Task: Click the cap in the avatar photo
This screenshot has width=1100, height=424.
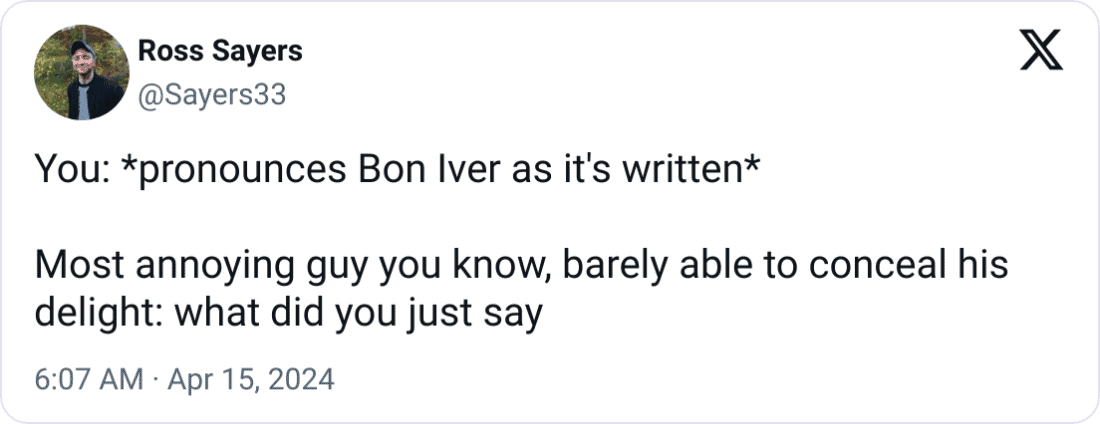Action: [x=82, y=48]
